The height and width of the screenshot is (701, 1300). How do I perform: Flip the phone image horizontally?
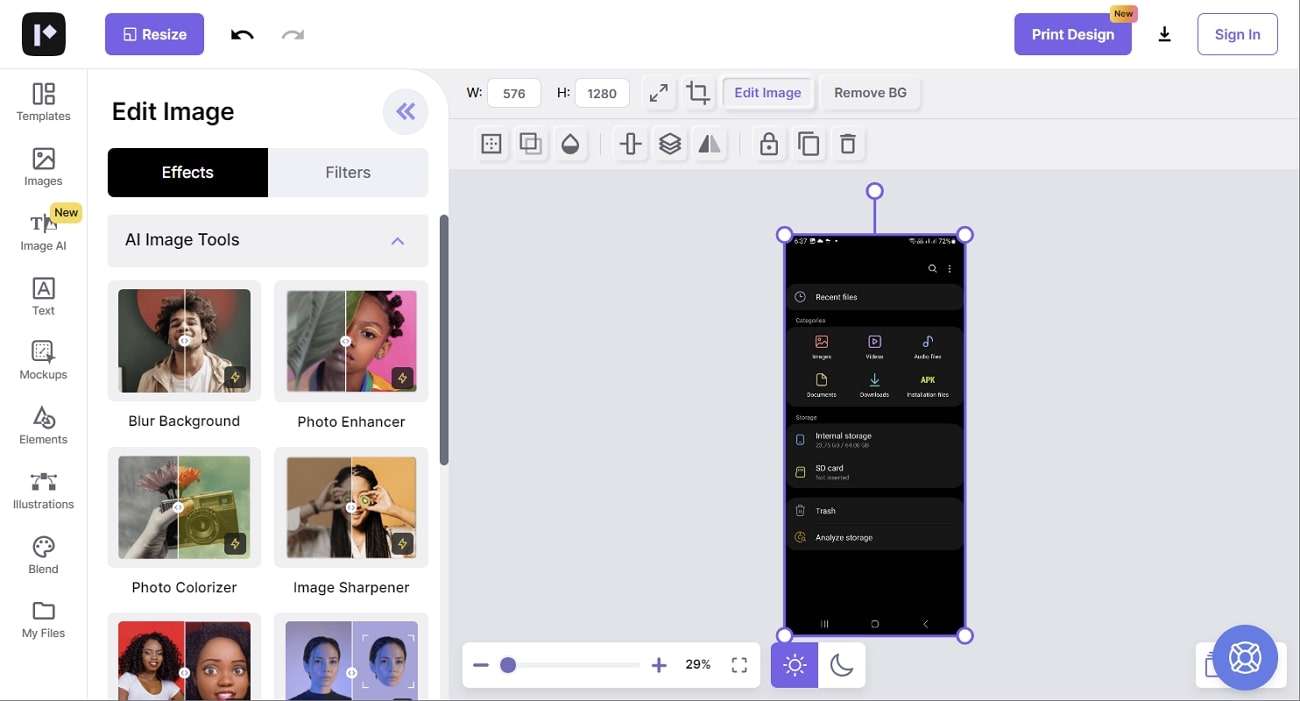tap(709, 143)
